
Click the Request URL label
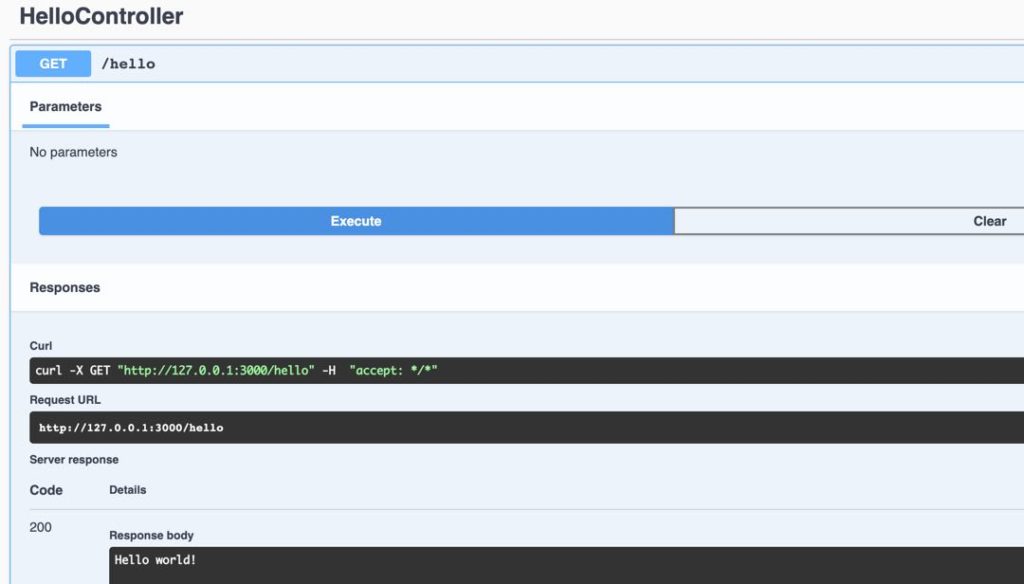click(x=65, y=400)
